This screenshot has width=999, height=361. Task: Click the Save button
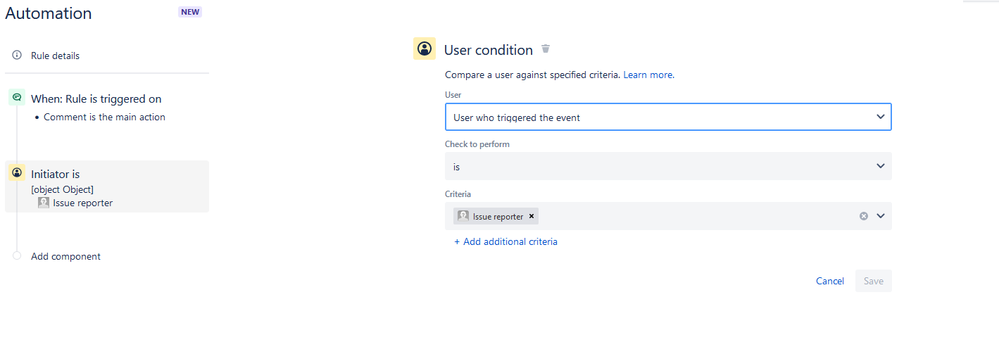(873, 281)
